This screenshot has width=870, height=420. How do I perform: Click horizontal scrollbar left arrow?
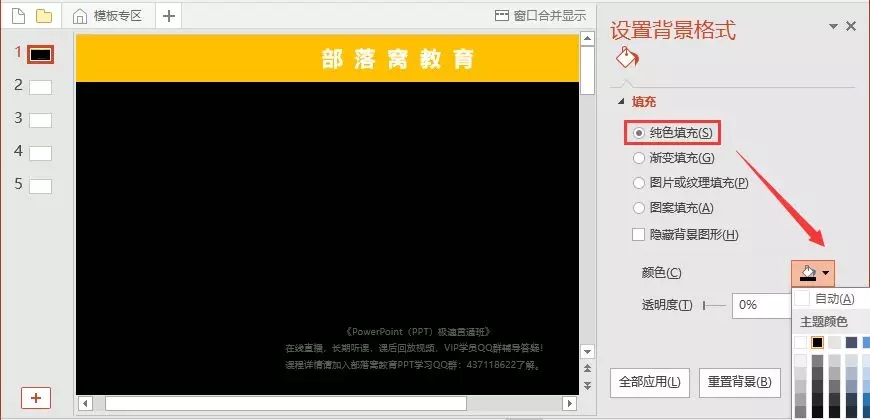85,403
